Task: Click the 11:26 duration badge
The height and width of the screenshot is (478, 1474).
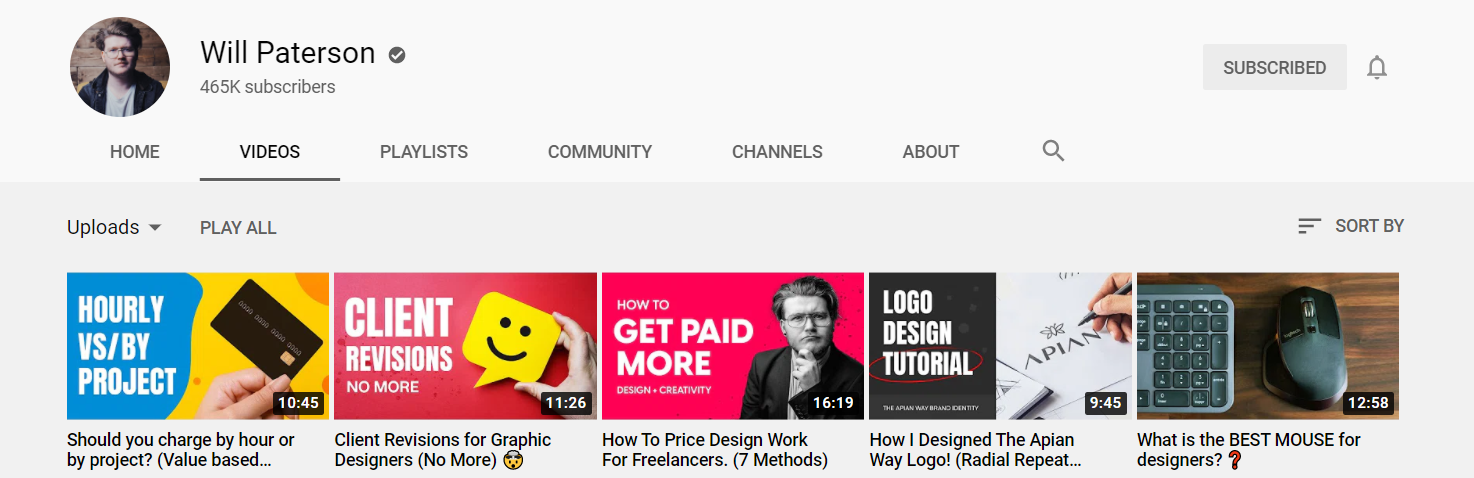Action: (x=565, y=403)
